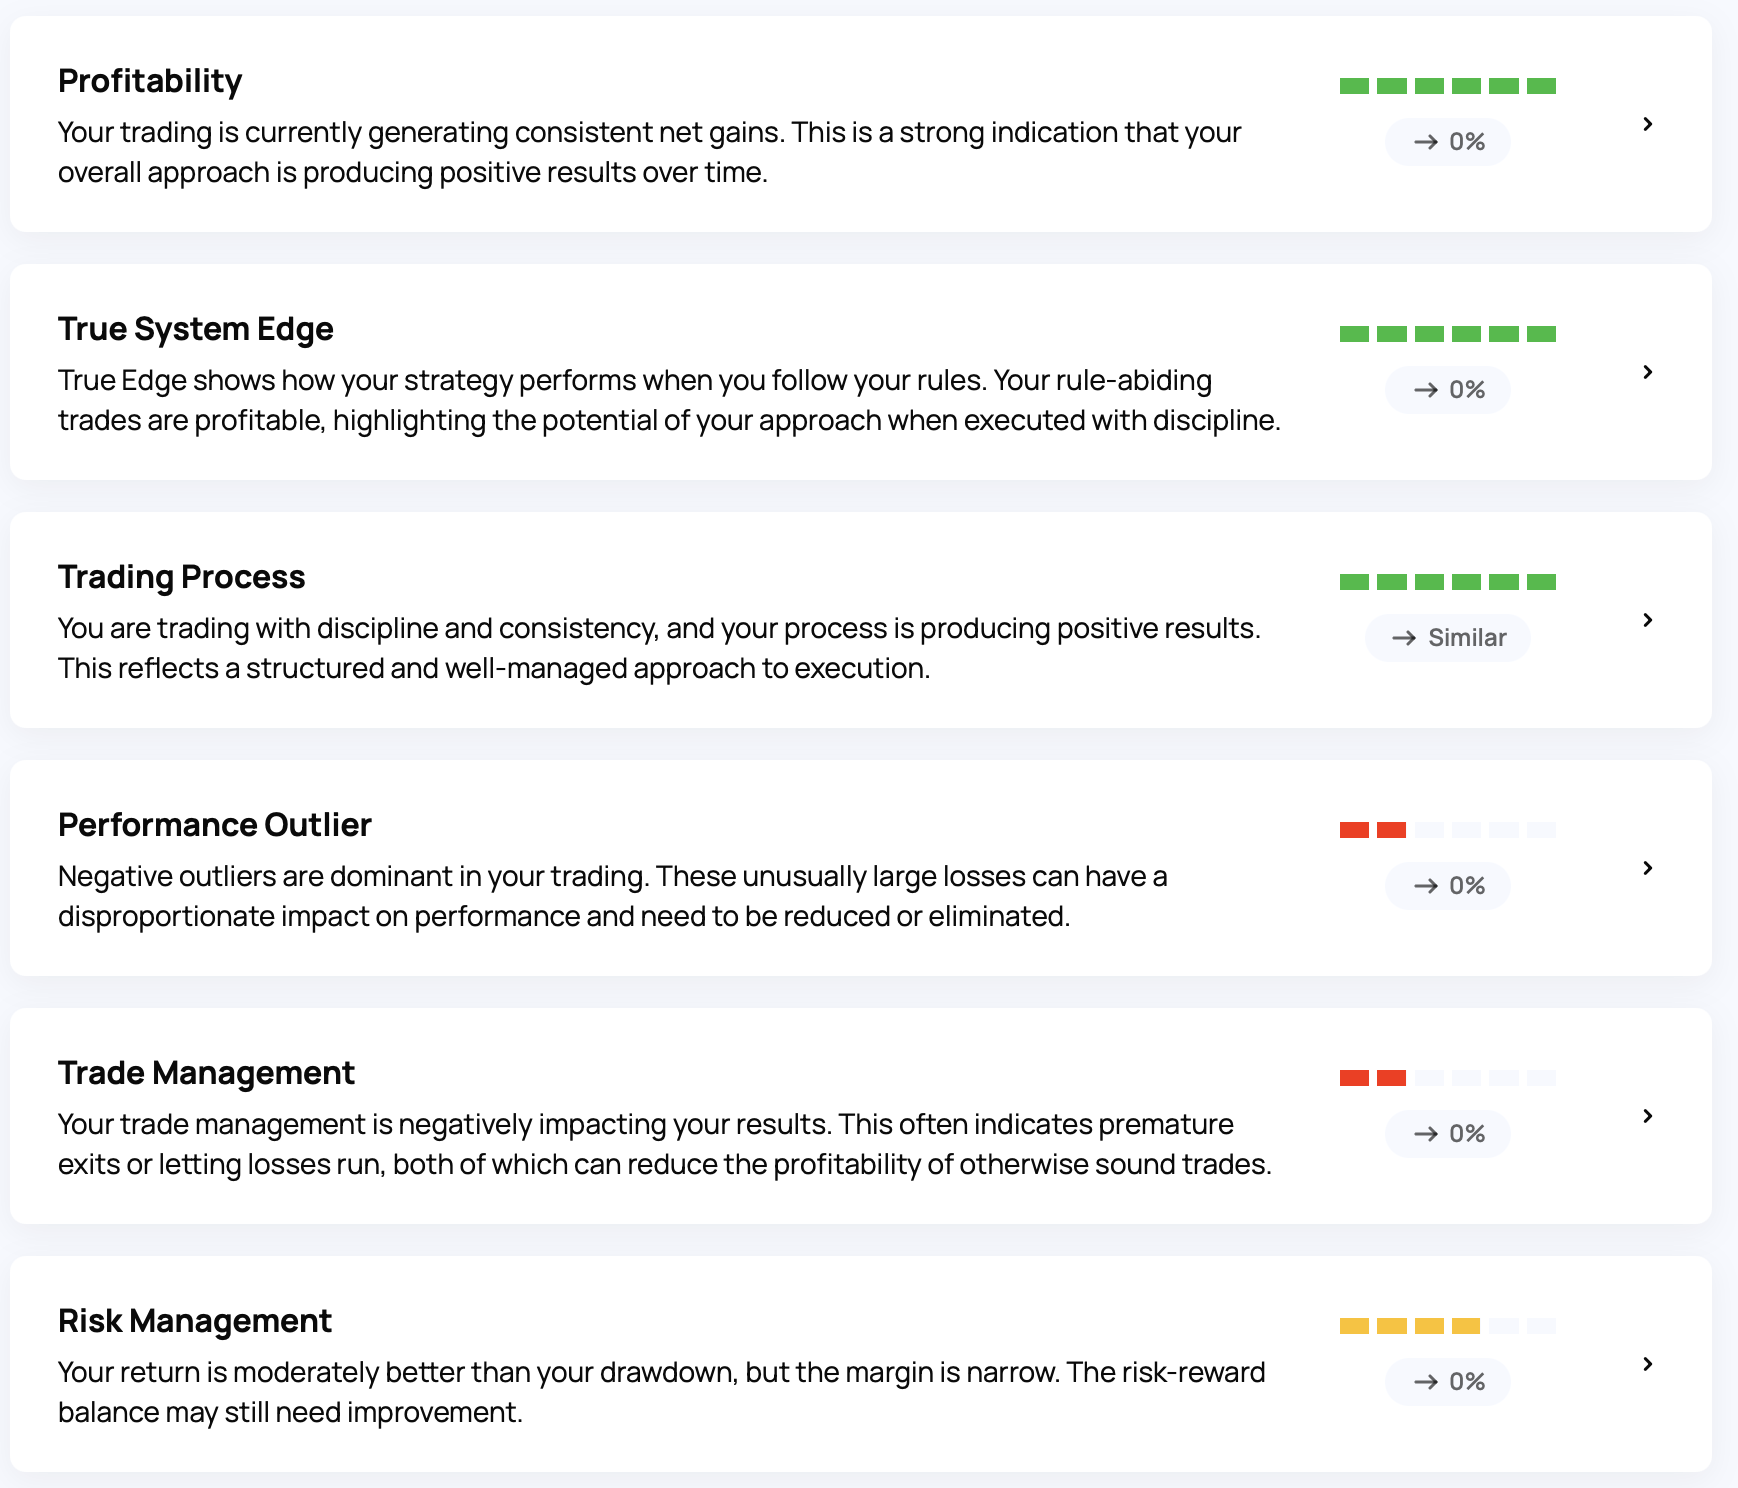1738x1488 pixels.
Task: Click the green Profitability score bar
Action: coord(1448,86)
